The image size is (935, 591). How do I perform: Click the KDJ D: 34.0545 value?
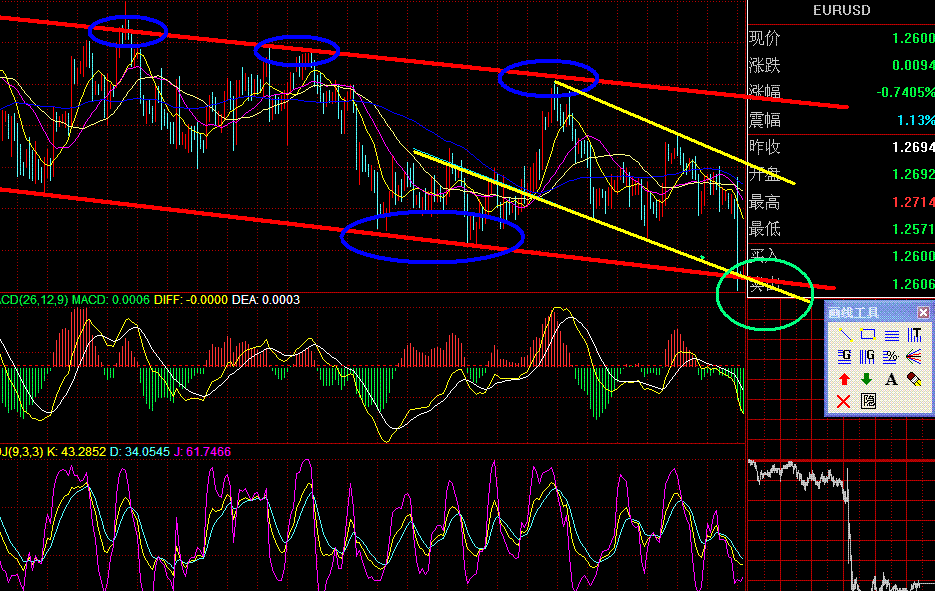click(x=140, y=451)
